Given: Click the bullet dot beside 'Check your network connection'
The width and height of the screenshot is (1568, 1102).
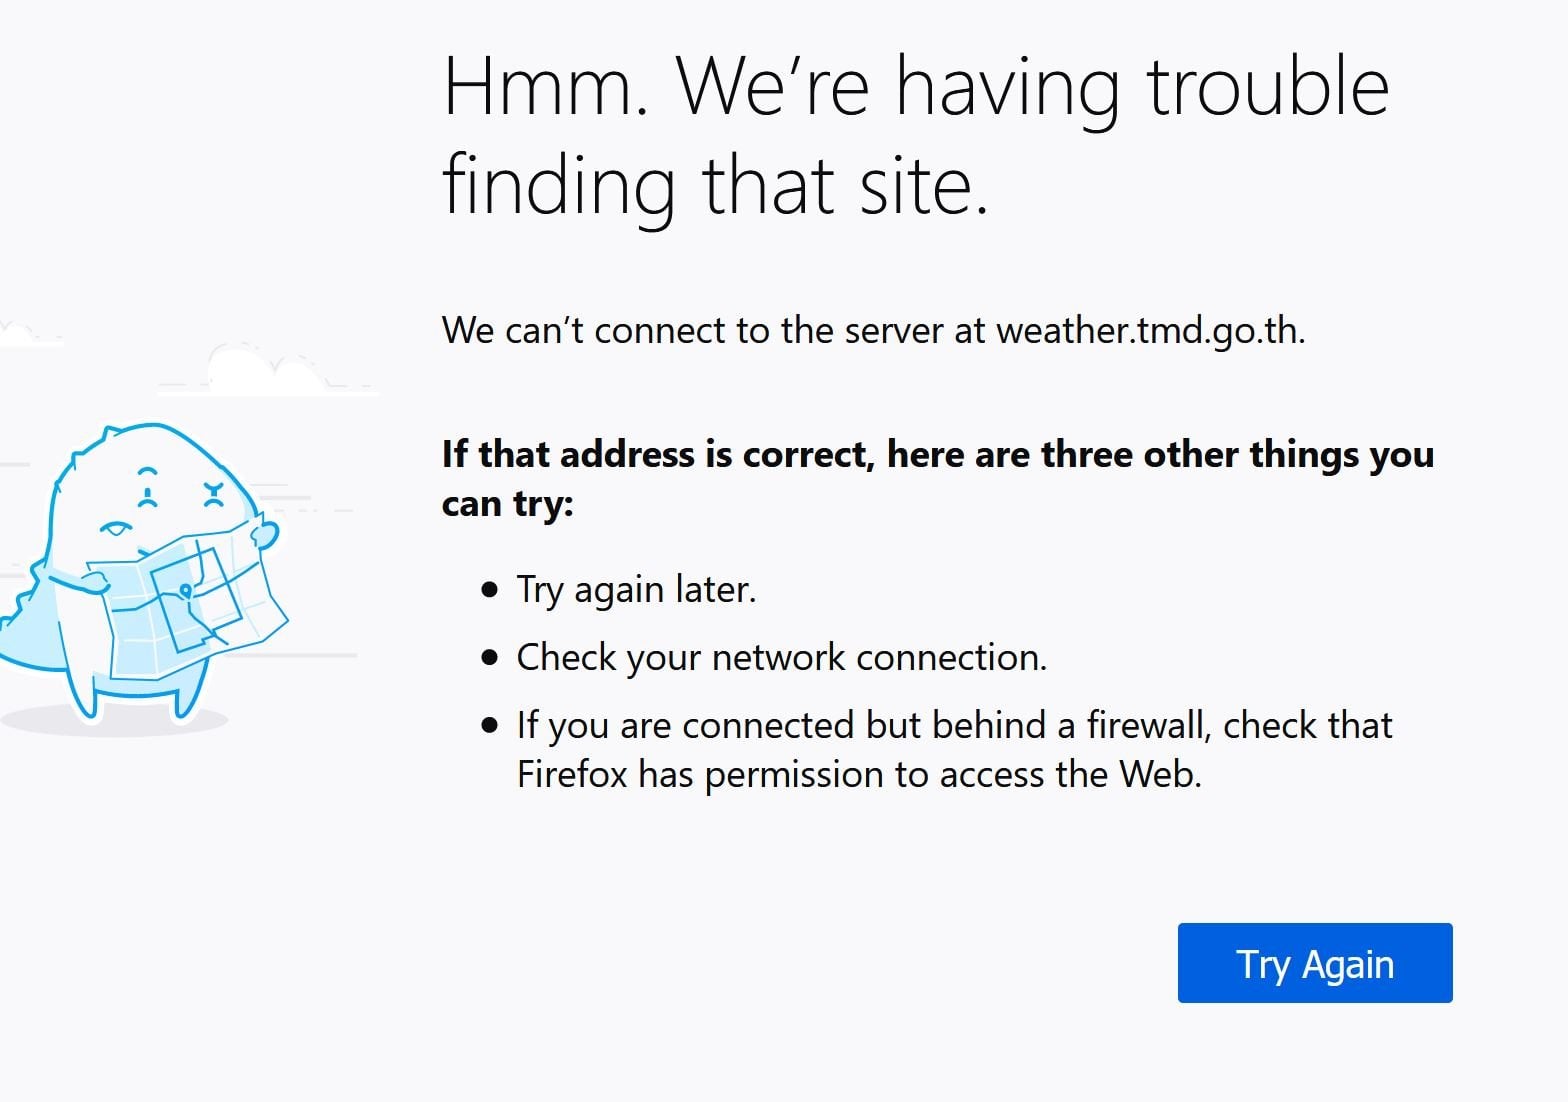Looking at the screenshot, I should [x=489, y=658].
